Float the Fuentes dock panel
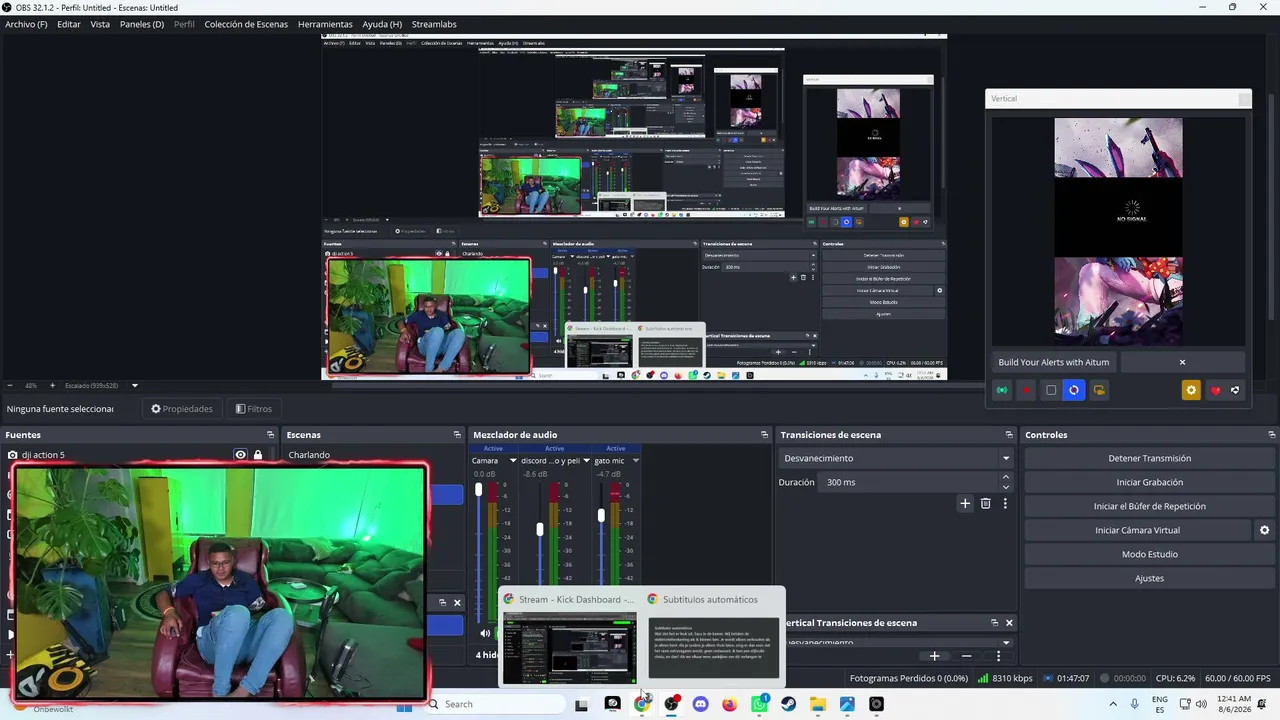1280x720 pixels. [x=270, y=435]
